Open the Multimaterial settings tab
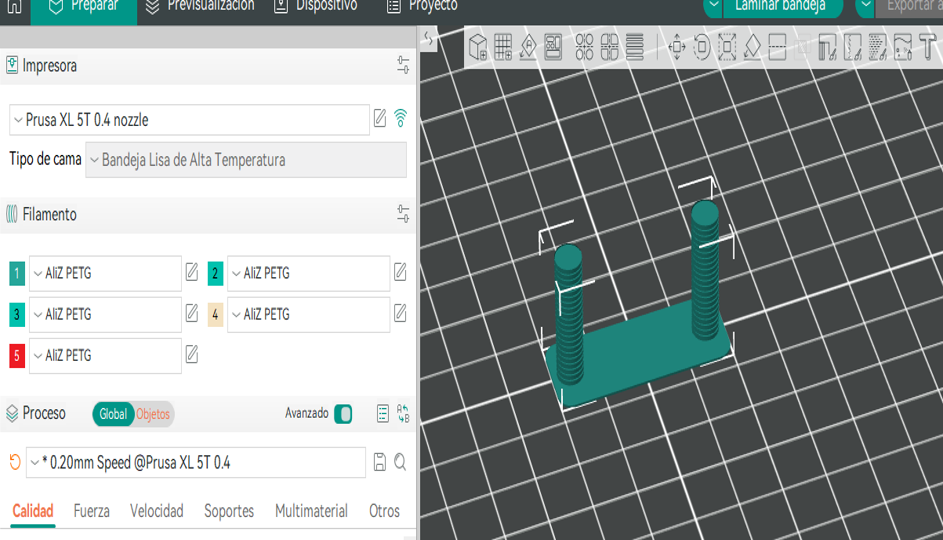This screenshot has height=540, width=943. (x=312, y=511)
